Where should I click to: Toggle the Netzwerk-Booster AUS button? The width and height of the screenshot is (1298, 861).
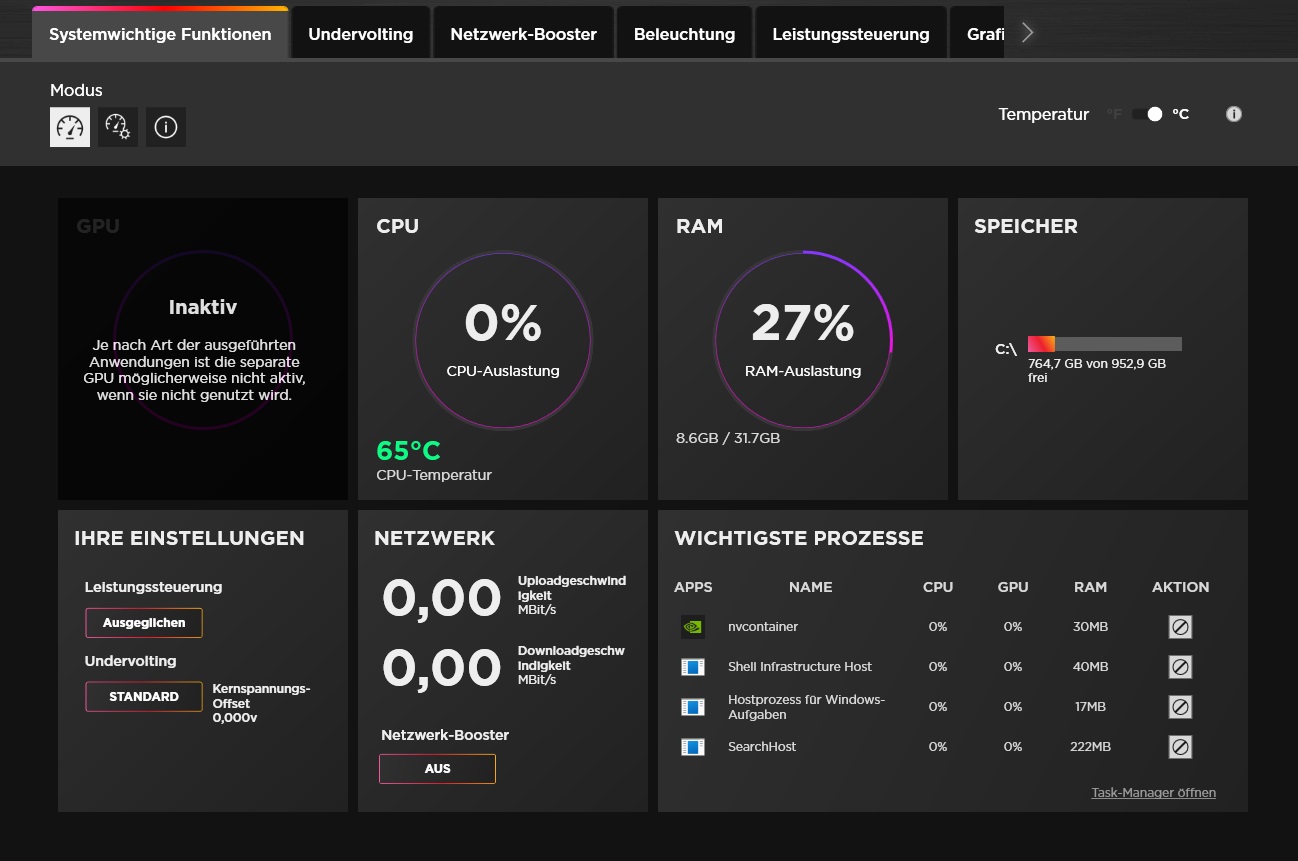click(x=437, y=769)
